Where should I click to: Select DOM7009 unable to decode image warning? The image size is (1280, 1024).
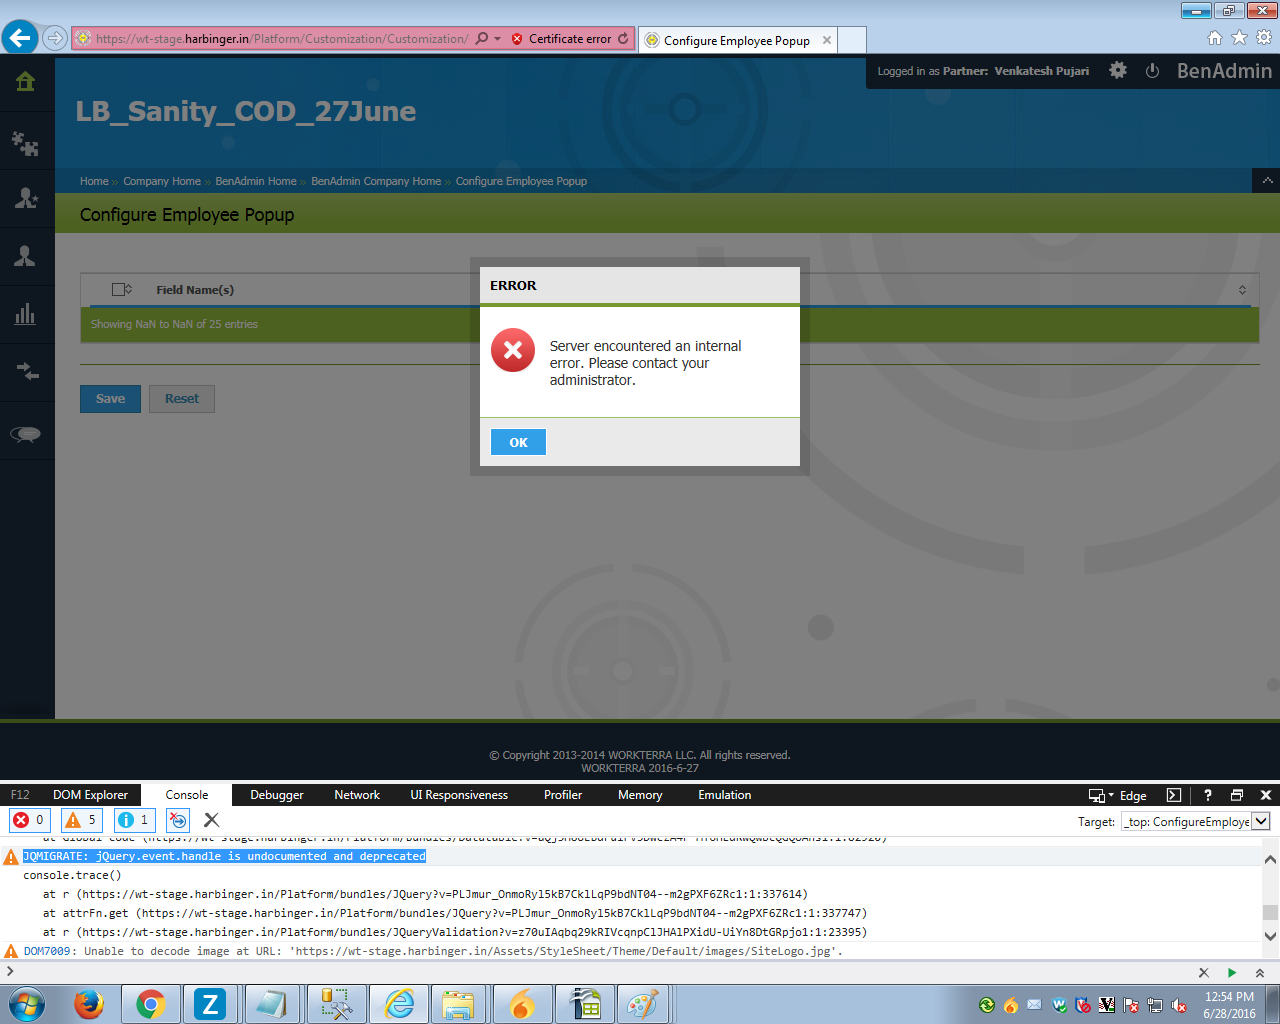(x=433, y=951)
